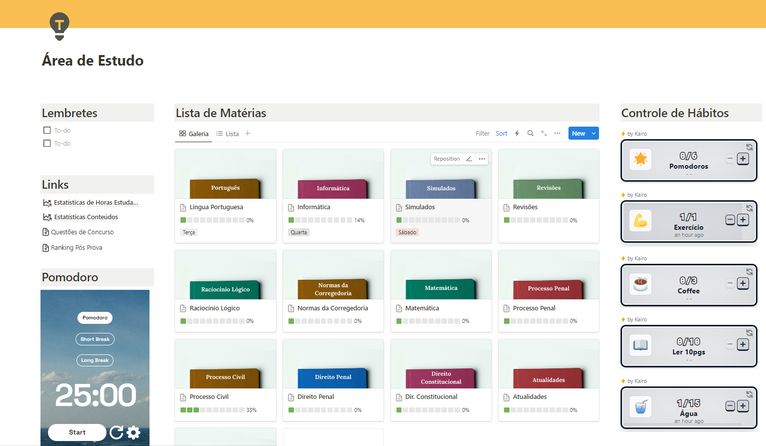Click the Sábado tag on Simulados
Screen dimensions: 766x446
(x=407, y=233)
